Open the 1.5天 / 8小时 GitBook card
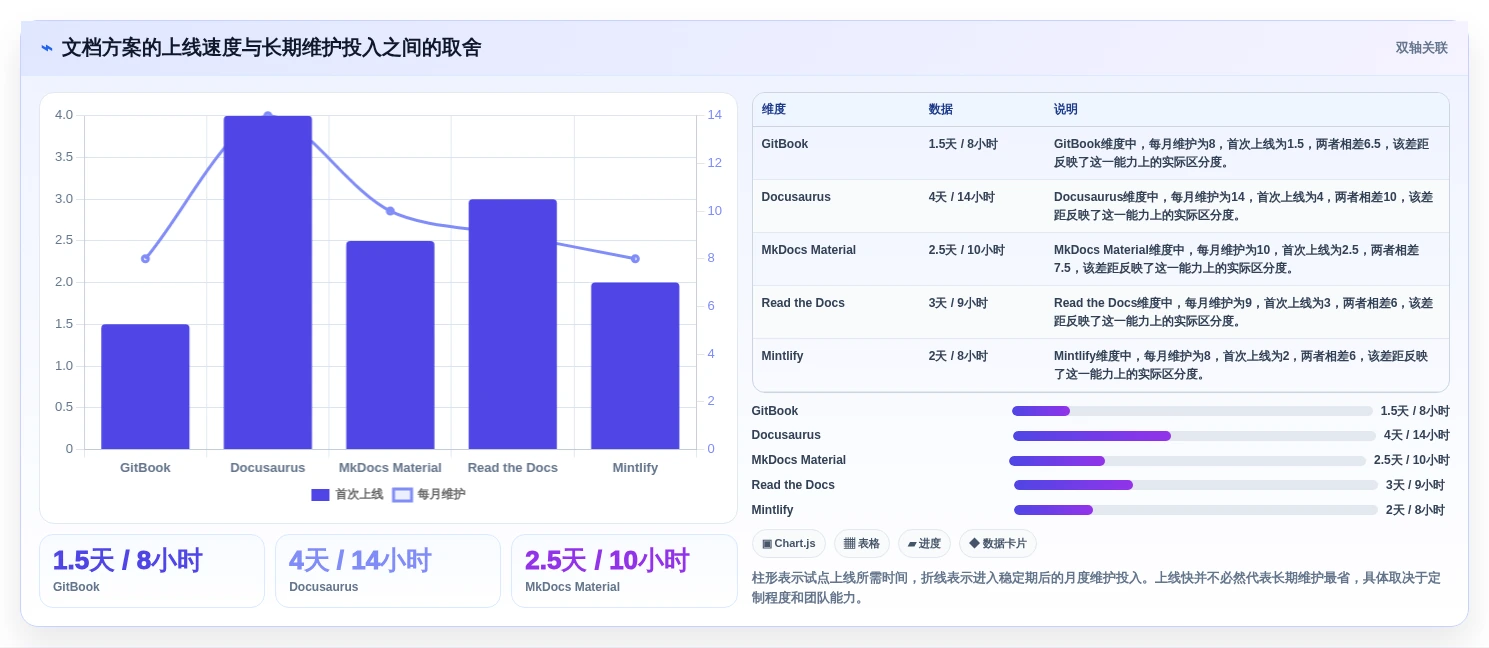The height and width of the screenshot is (648, 1489). tap(152, 571)
